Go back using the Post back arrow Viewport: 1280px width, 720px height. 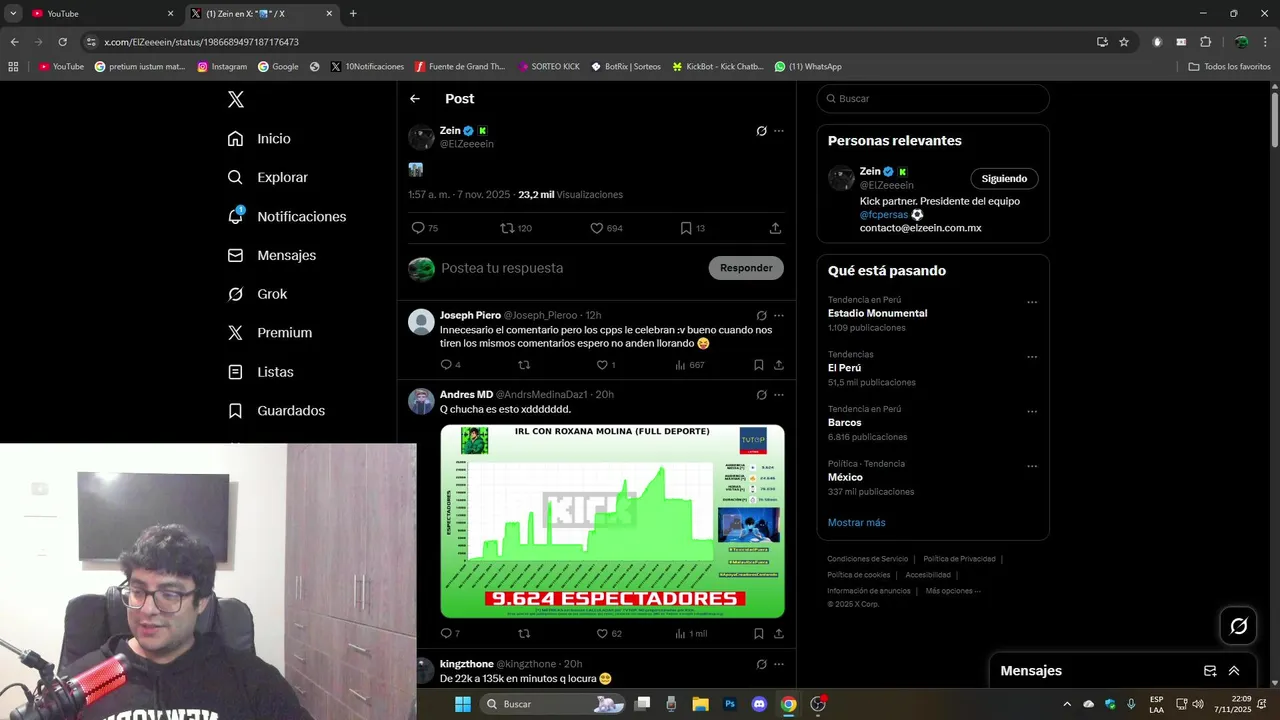[415, 99]
